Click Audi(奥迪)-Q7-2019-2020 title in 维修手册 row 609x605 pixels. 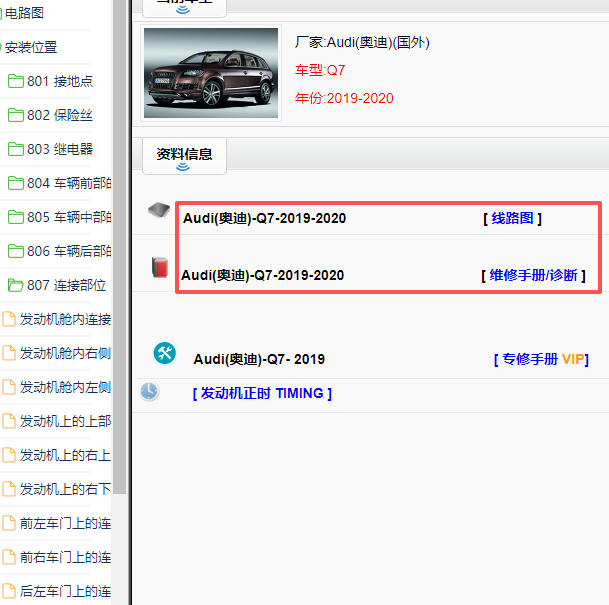263,275
